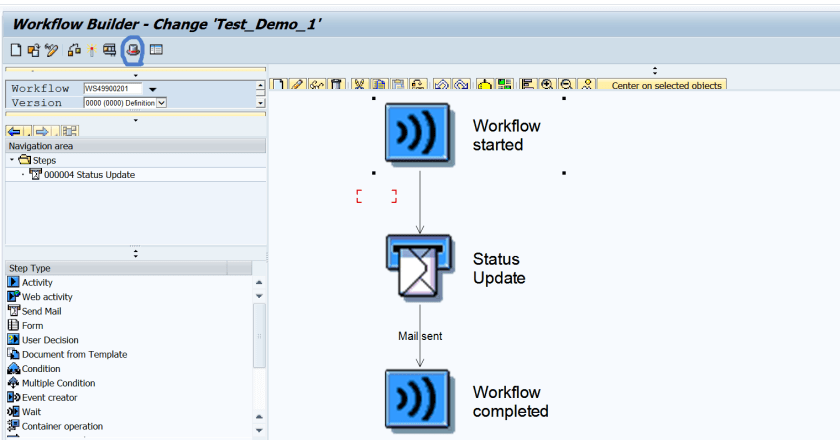
Task: Click up arrow of Workflow pane scrollbar
Action: point(260,85)
